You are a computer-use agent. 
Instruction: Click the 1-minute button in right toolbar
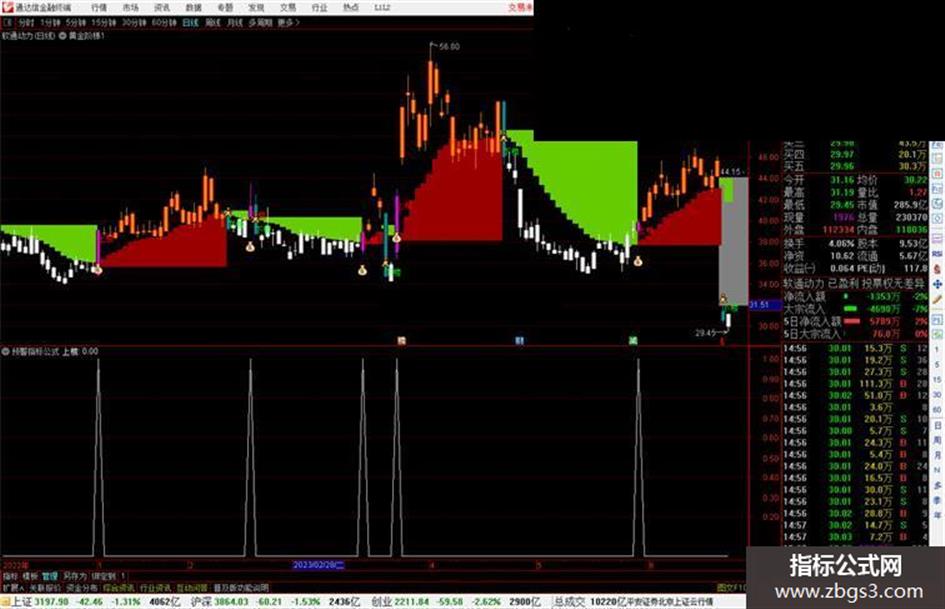pos(937,349)
